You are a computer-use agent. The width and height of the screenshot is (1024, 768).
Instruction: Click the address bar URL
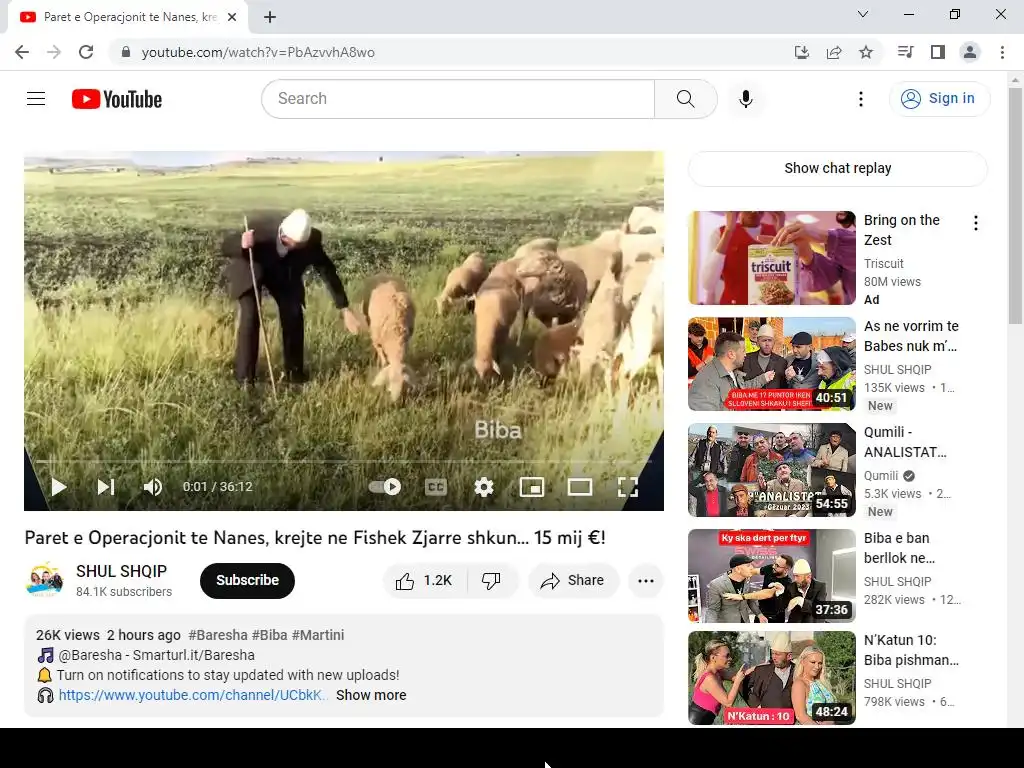[258, 52]
